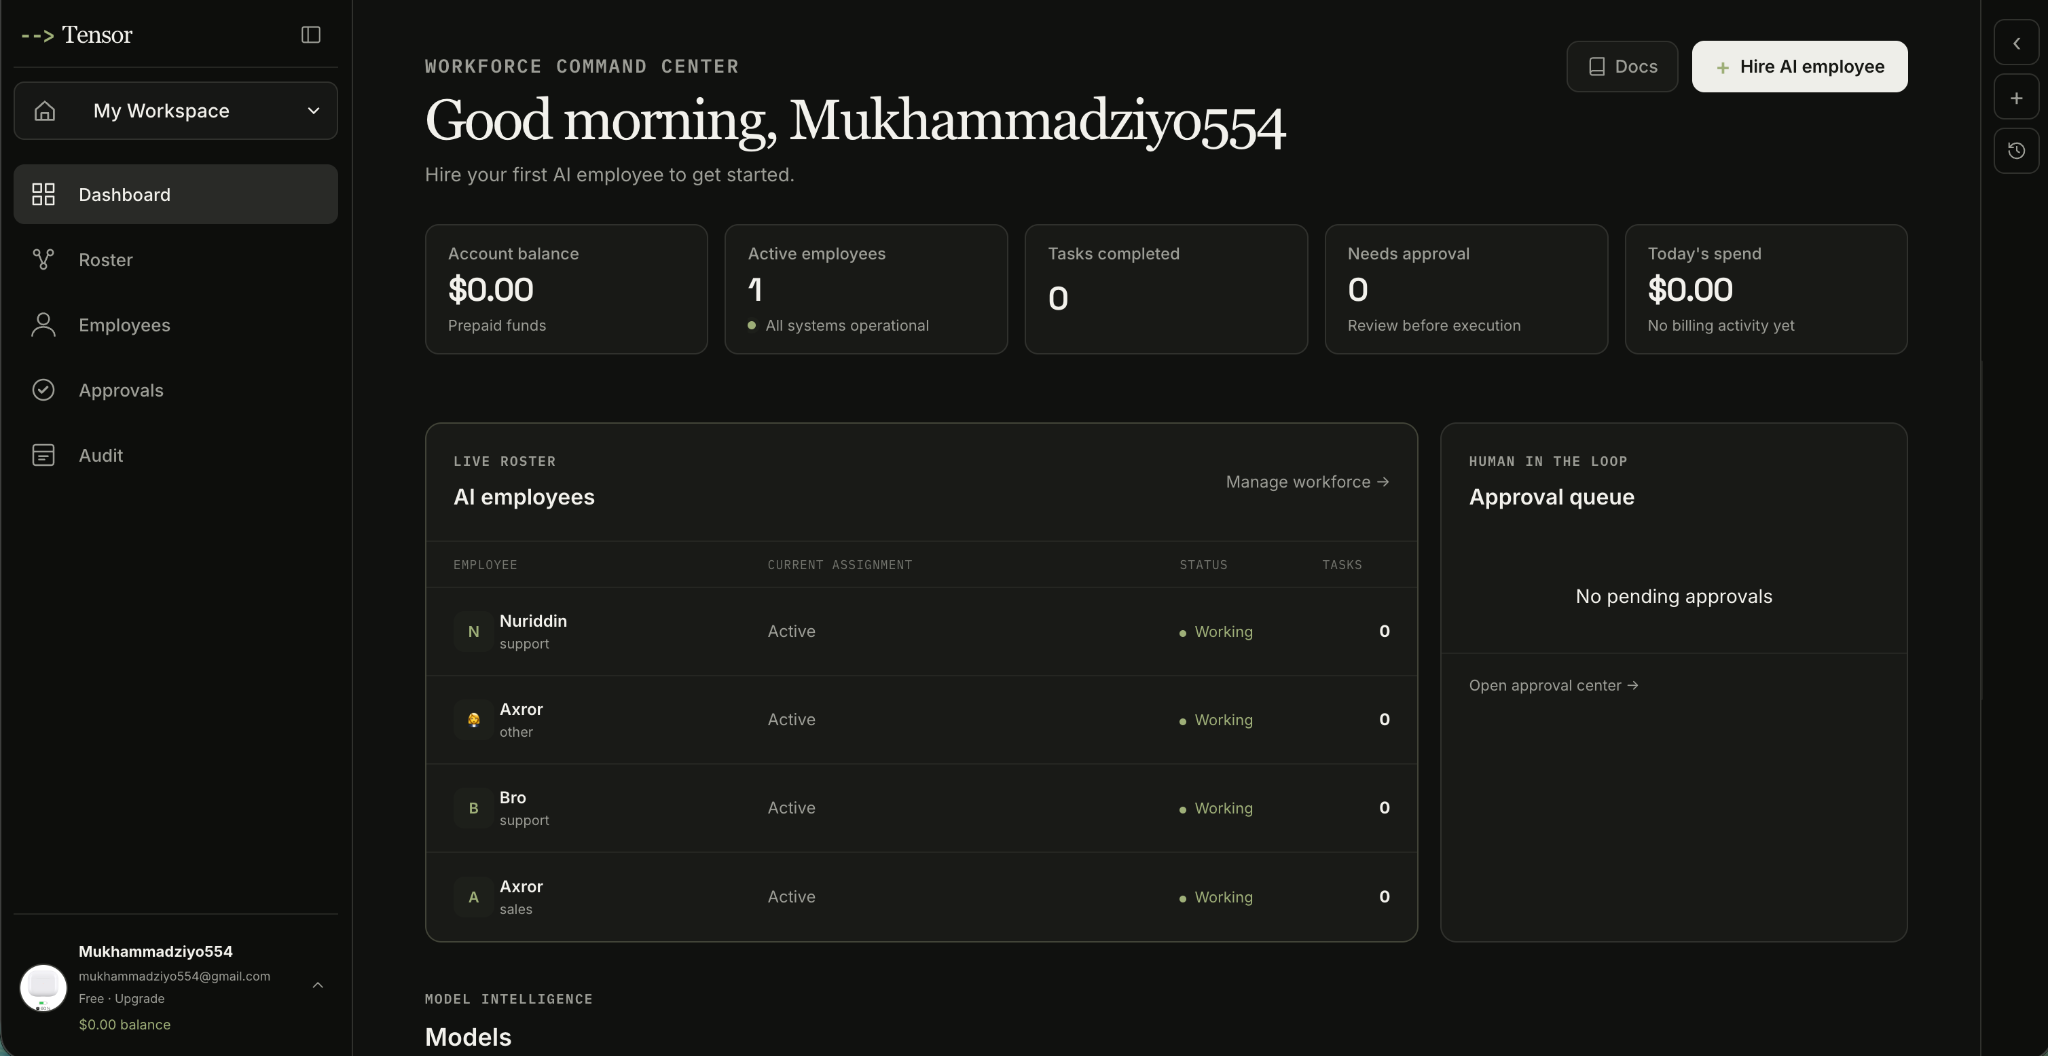2048x1056 pixels.
Task: Click the N avatar for Nuriddin
Action: tap(473, 632)
